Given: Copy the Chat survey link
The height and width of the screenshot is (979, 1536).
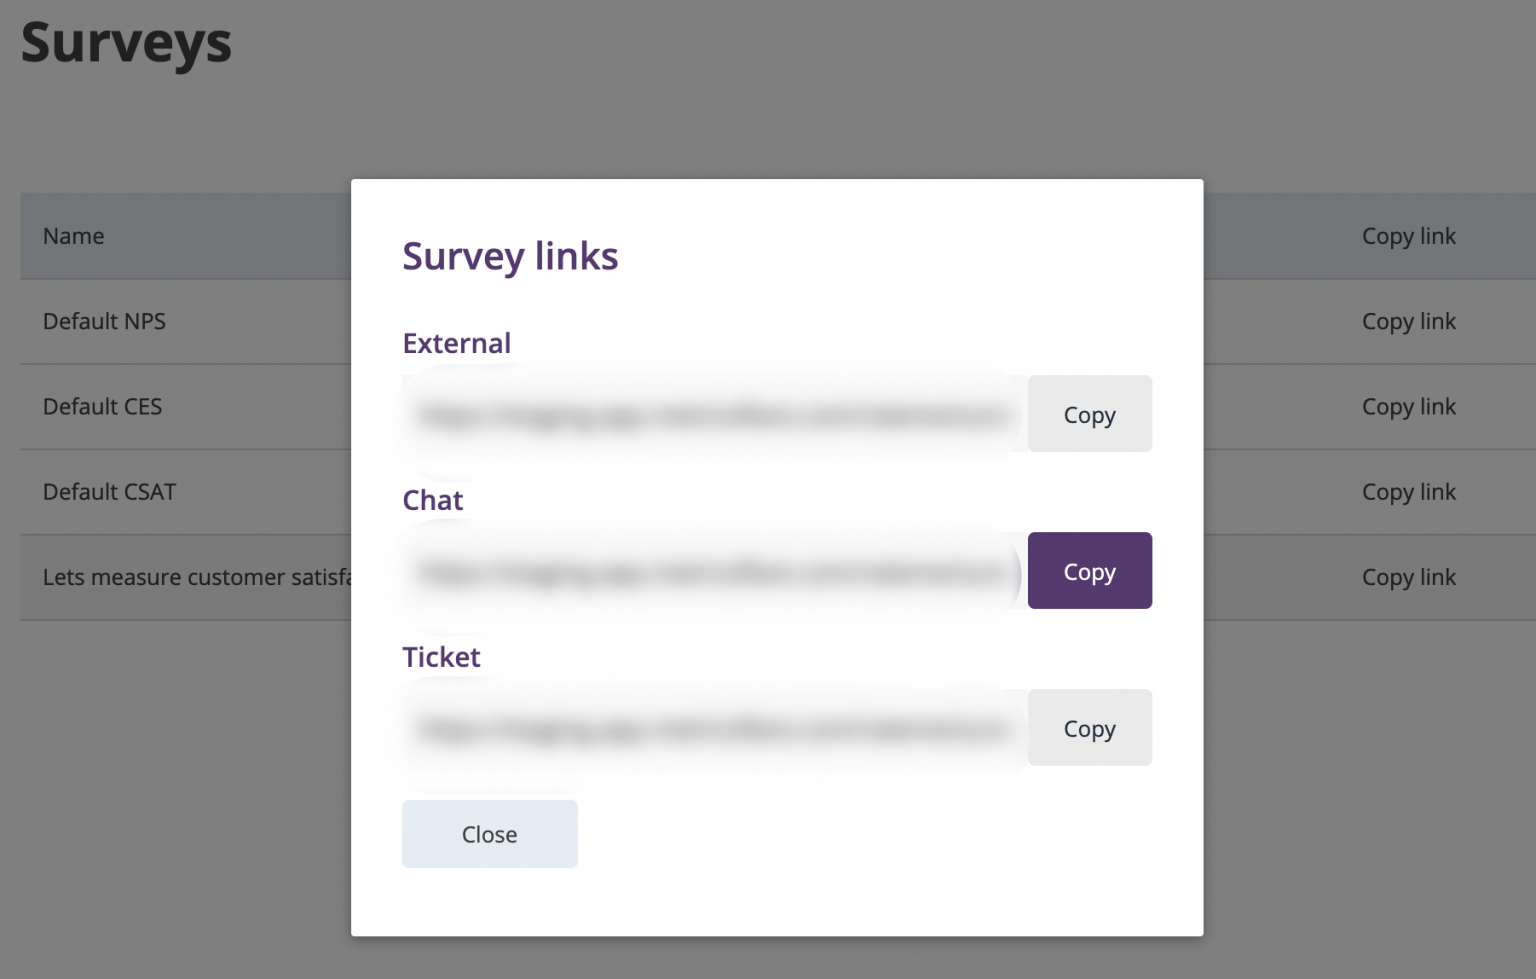Looking at the screenshot, I should click(1089, 570).
